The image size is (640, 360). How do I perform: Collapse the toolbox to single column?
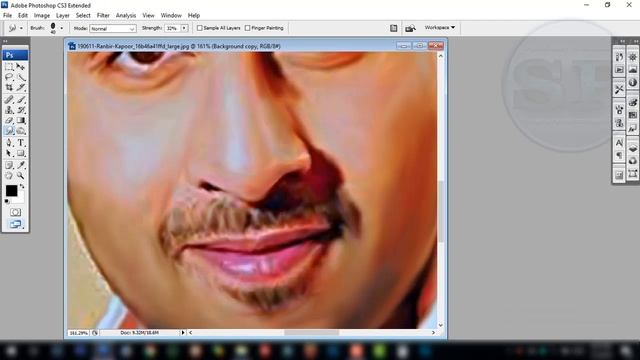coord(5,41)
